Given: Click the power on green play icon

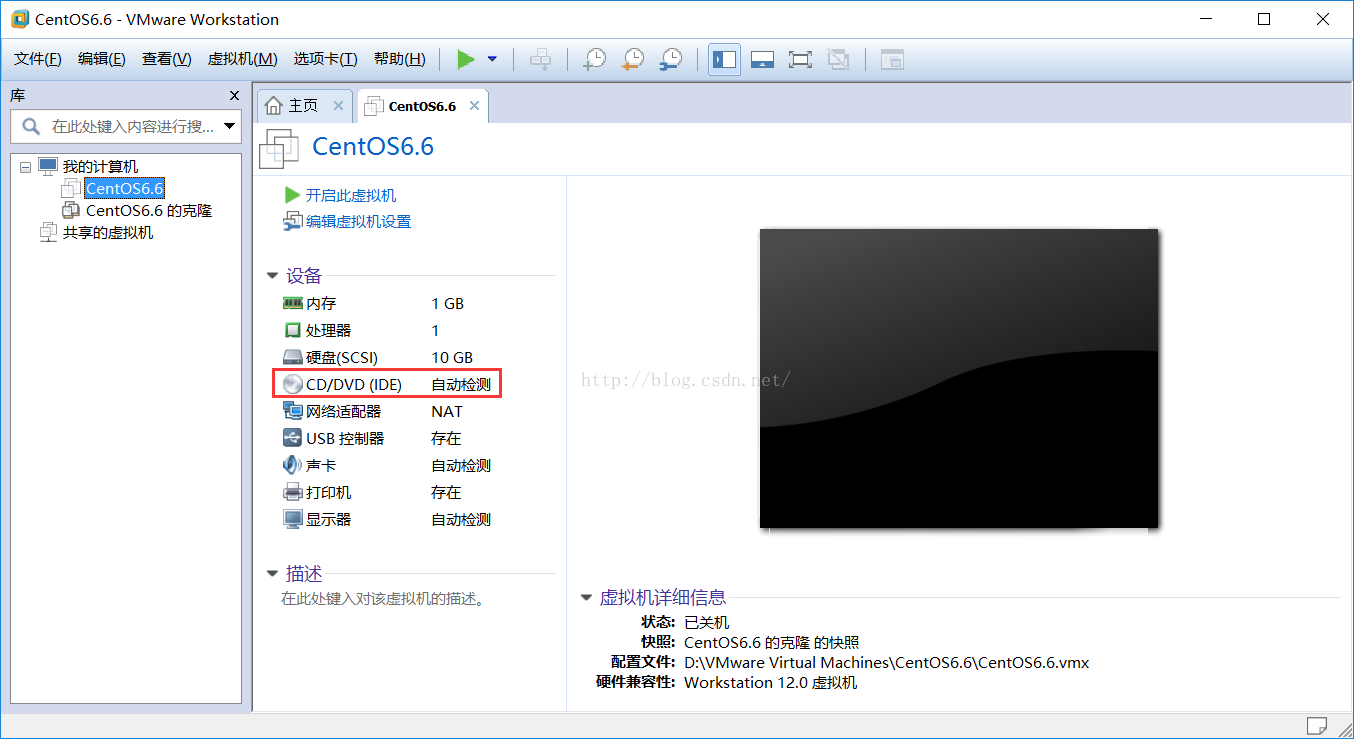Looking at the screenshot, I should (x=465, y=59).
